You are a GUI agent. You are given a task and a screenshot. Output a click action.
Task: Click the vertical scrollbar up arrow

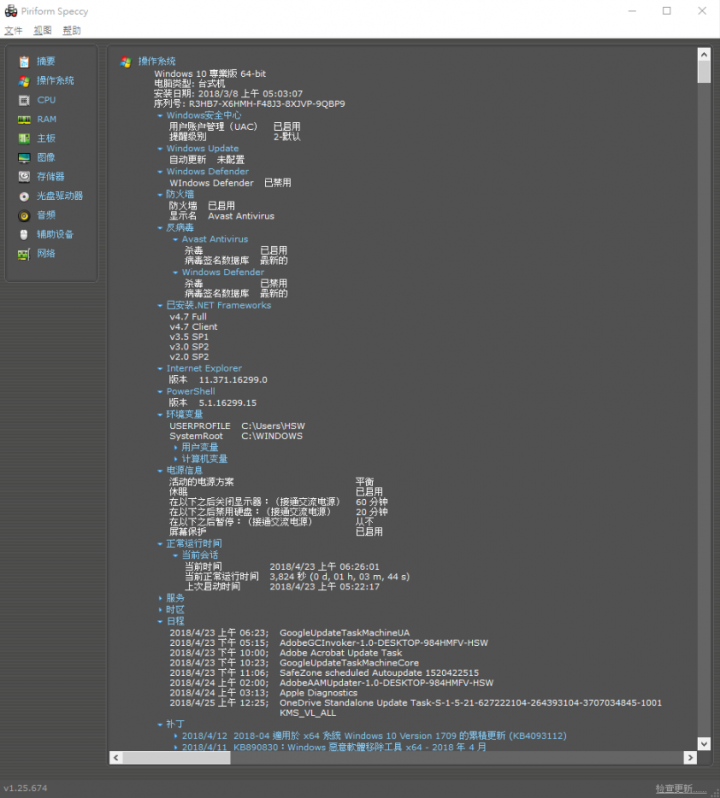coord(704,54)
